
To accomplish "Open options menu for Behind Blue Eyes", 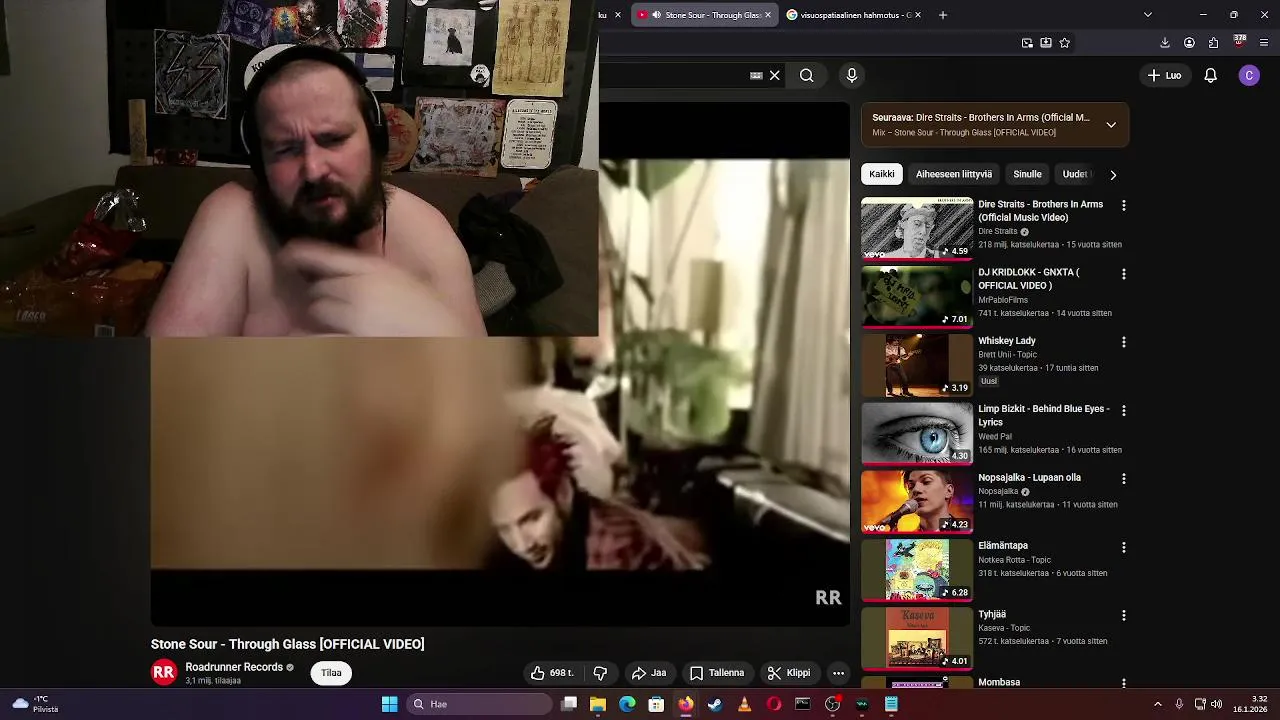I will point(1124,410).
